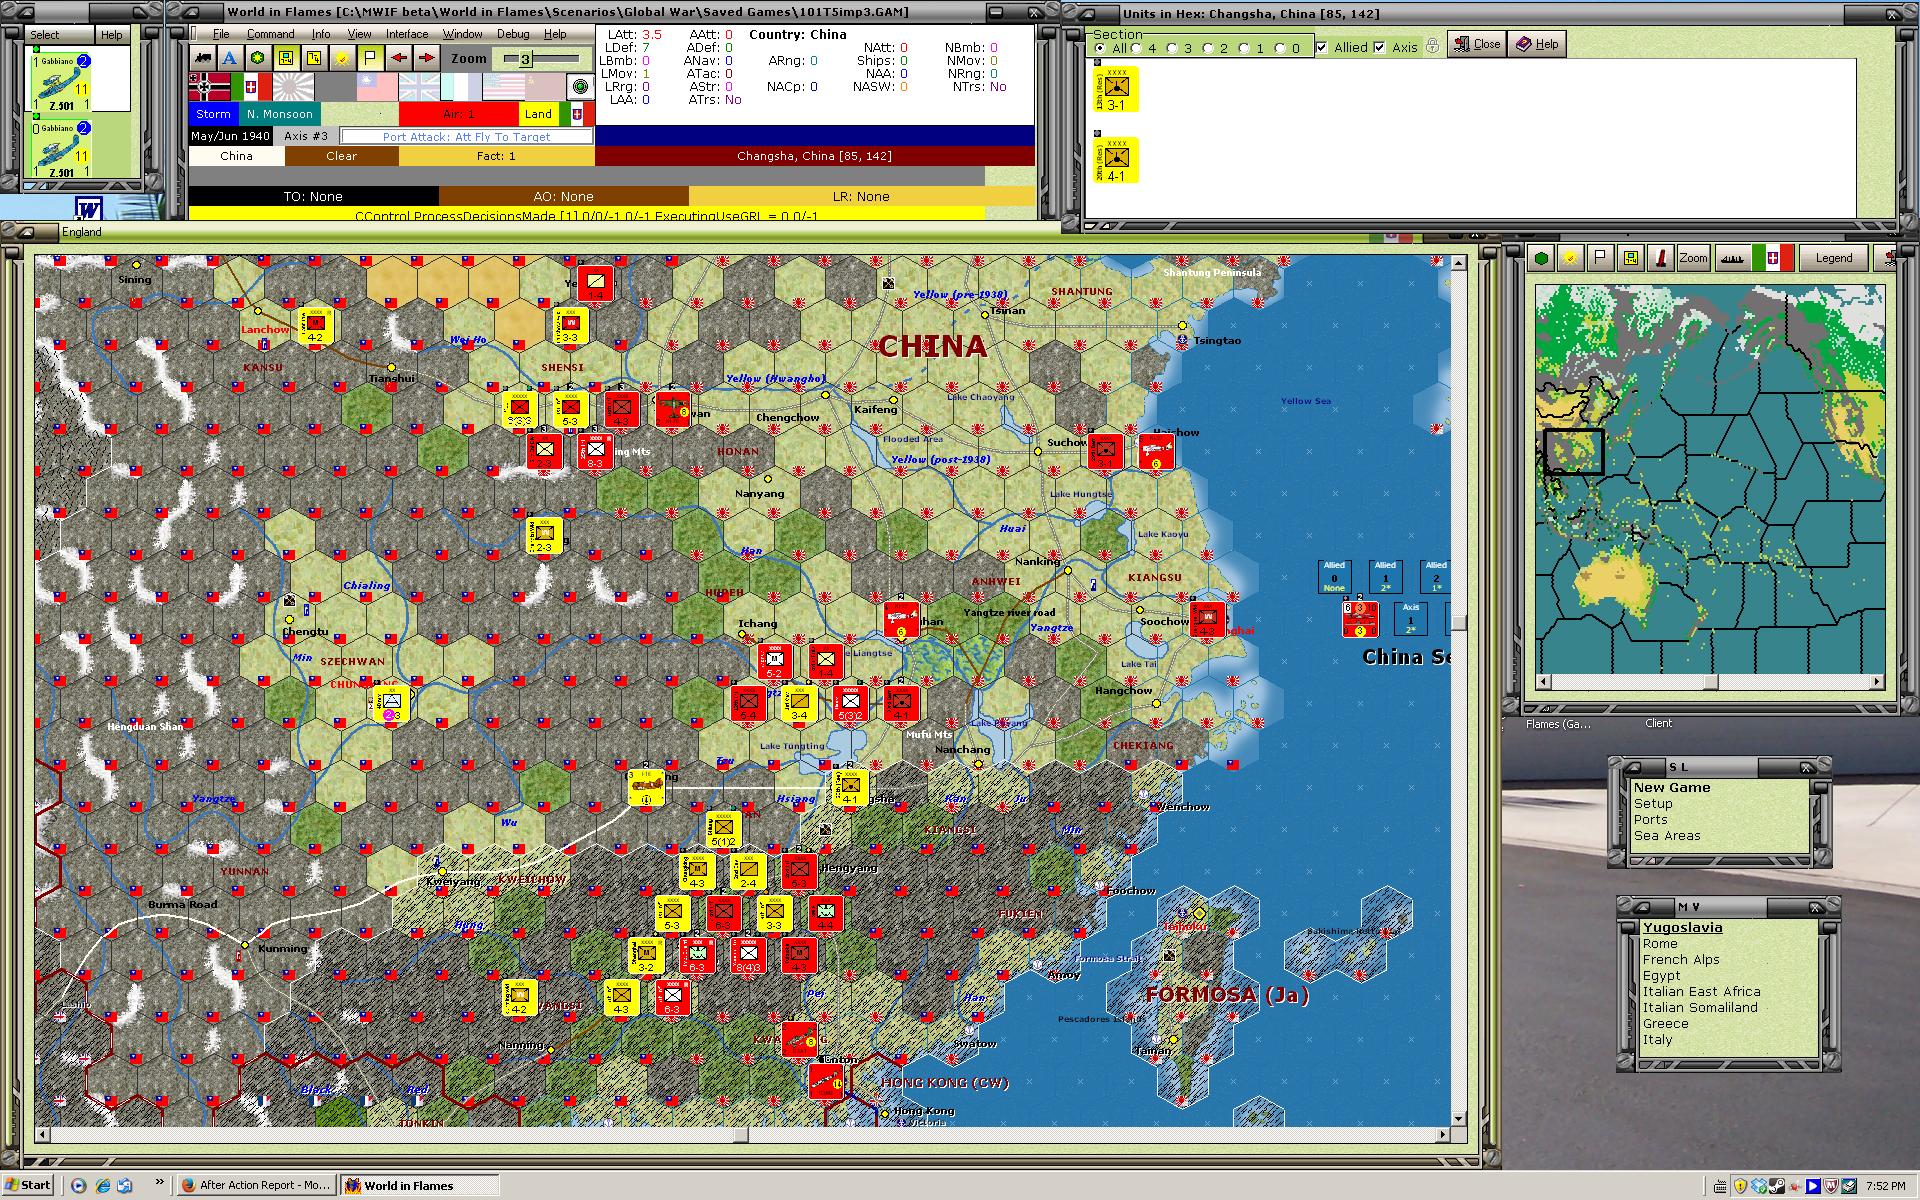1920x1200 pixels.
Task: Click overview map scrollbar right arrow
Action: pos(1877,682)
